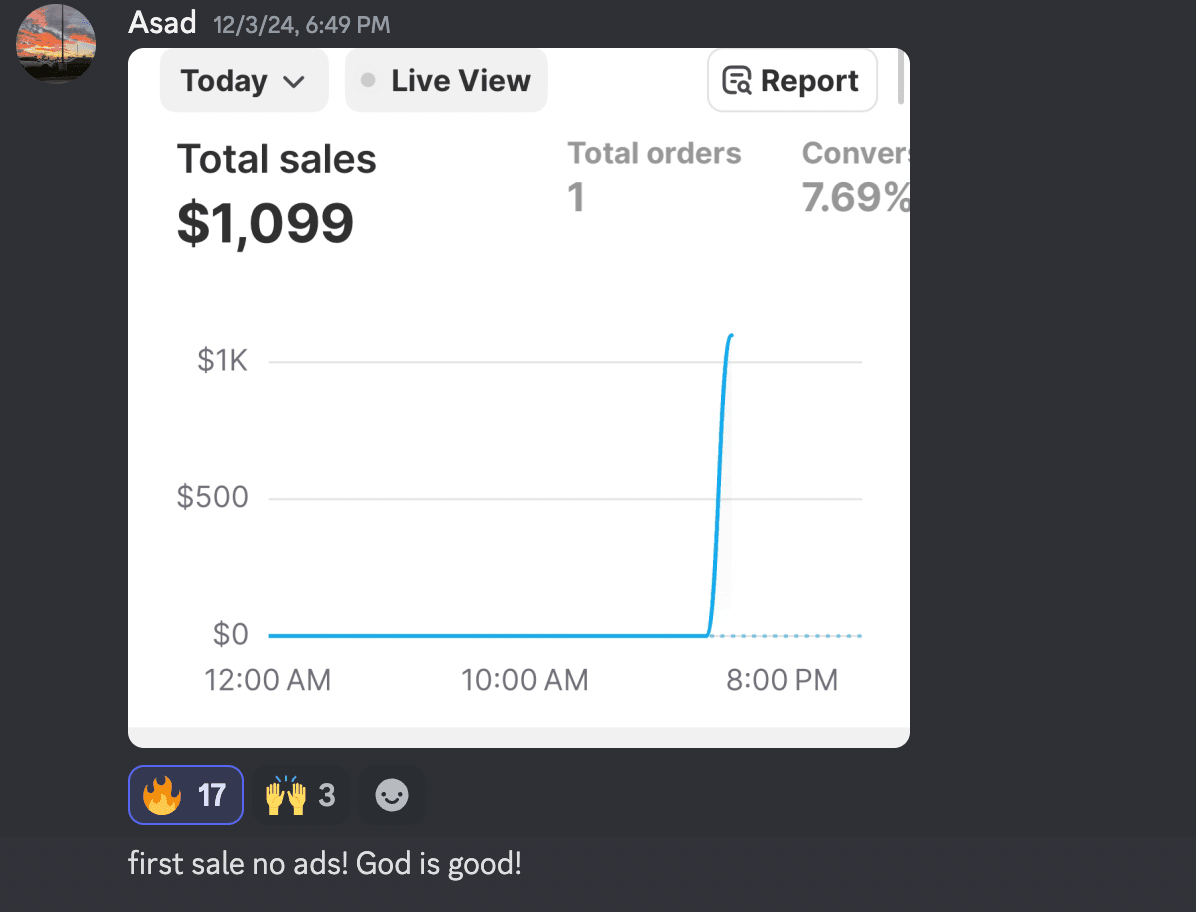Open the Report button text
The image size is (1196, 912).
(809, 81)
